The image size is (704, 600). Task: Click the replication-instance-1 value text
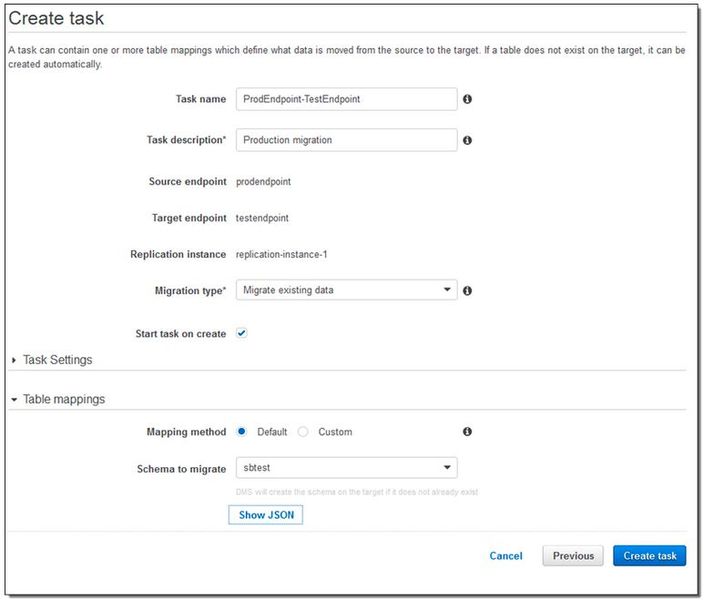tap(282, 254)
